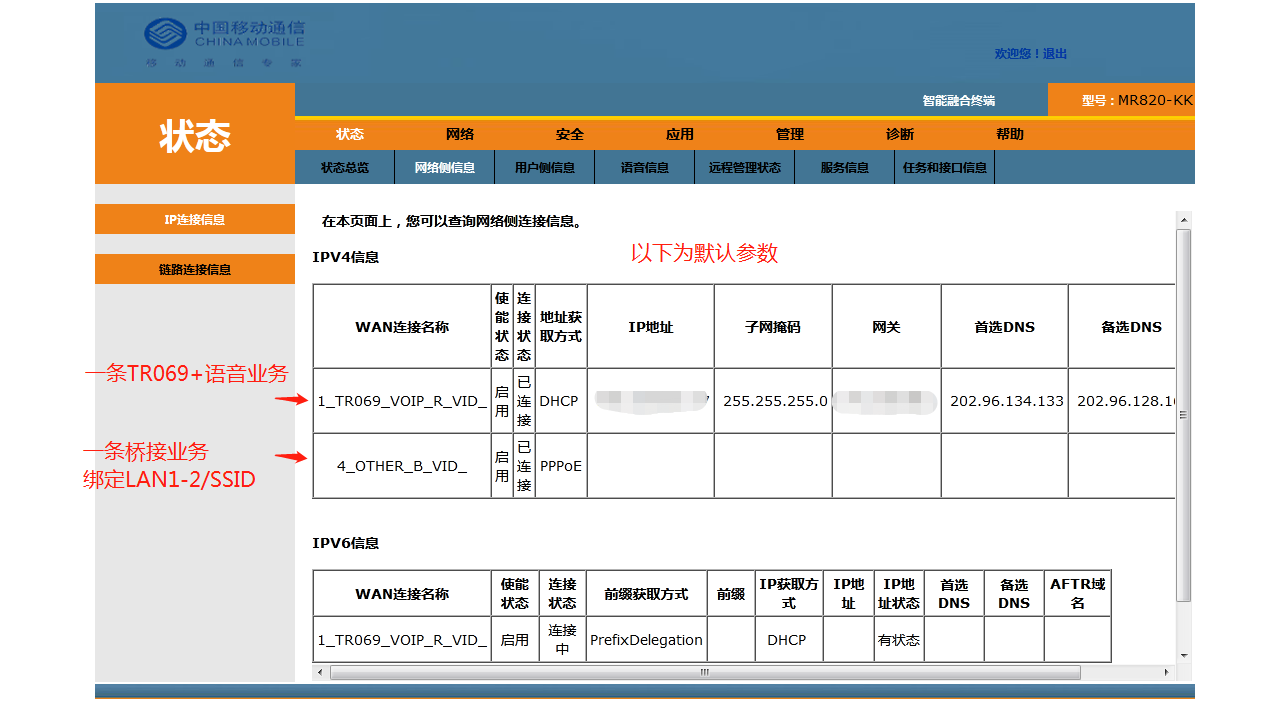Open the 管理 menu
Viewport: 1278px width, 726px height.
(790, 135)
